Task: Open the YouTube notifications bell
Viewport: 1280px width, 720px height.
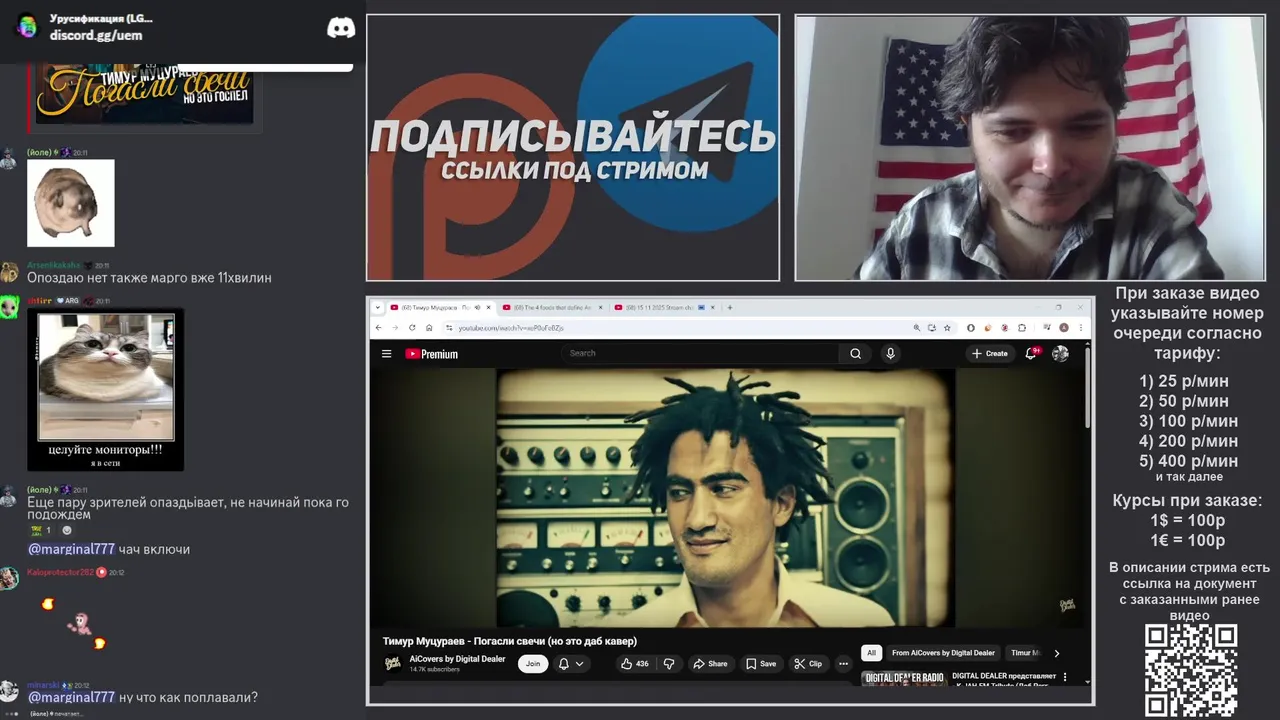Action: point(1031,353)
